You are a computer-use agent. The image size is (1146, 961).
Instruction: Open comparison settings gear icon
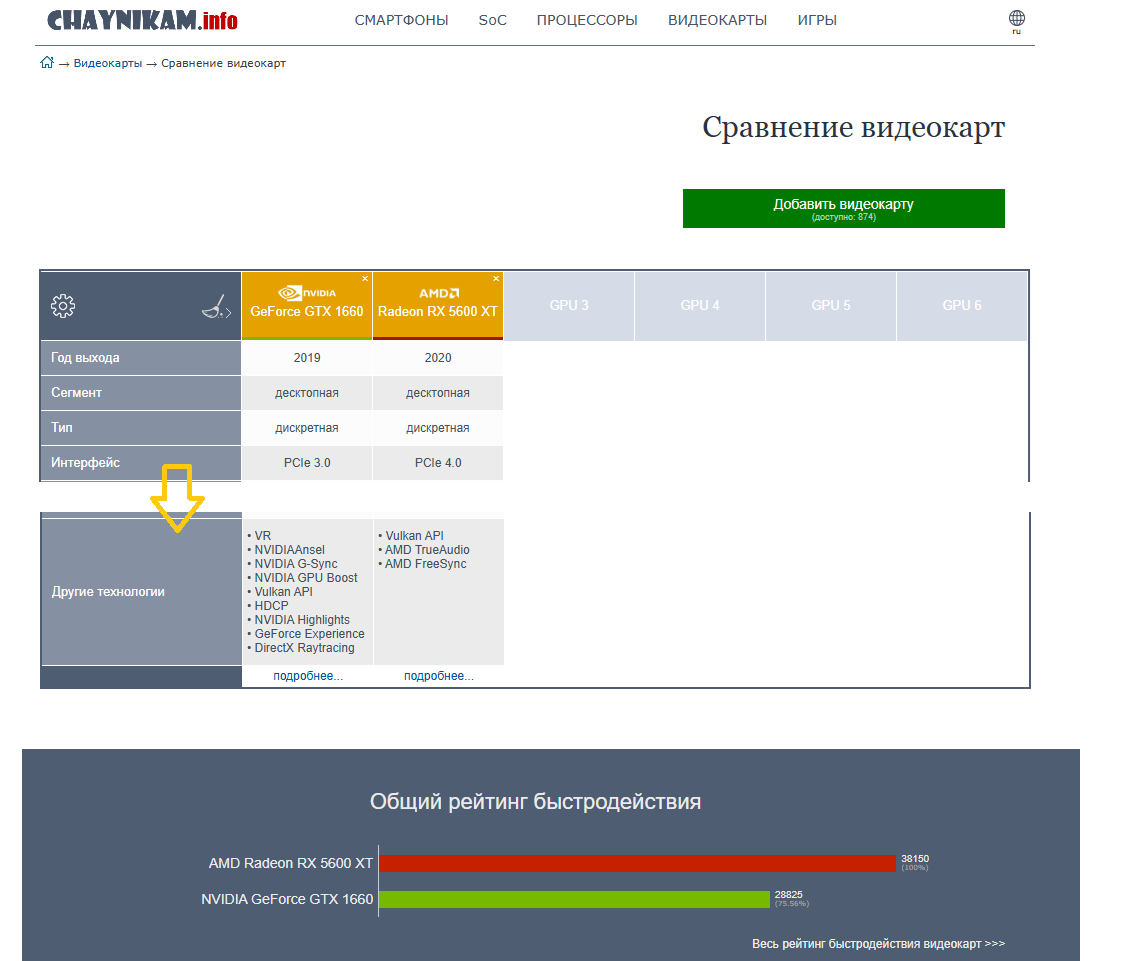point(63,305)
